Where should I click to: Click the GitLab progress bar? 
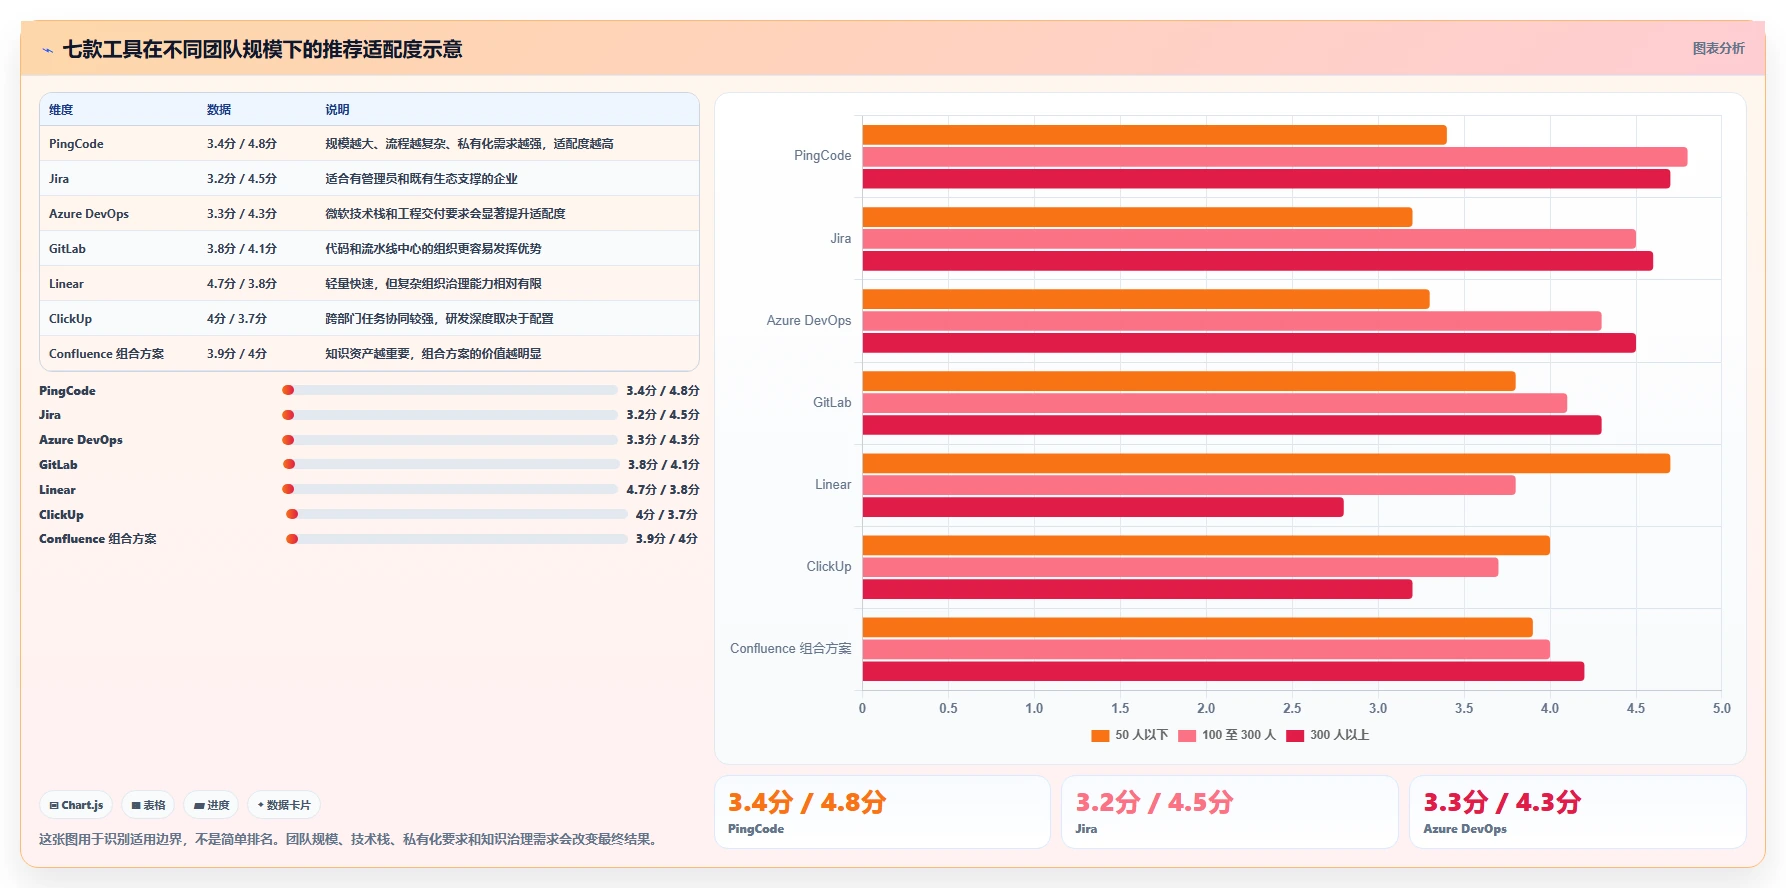pos(451,464)
